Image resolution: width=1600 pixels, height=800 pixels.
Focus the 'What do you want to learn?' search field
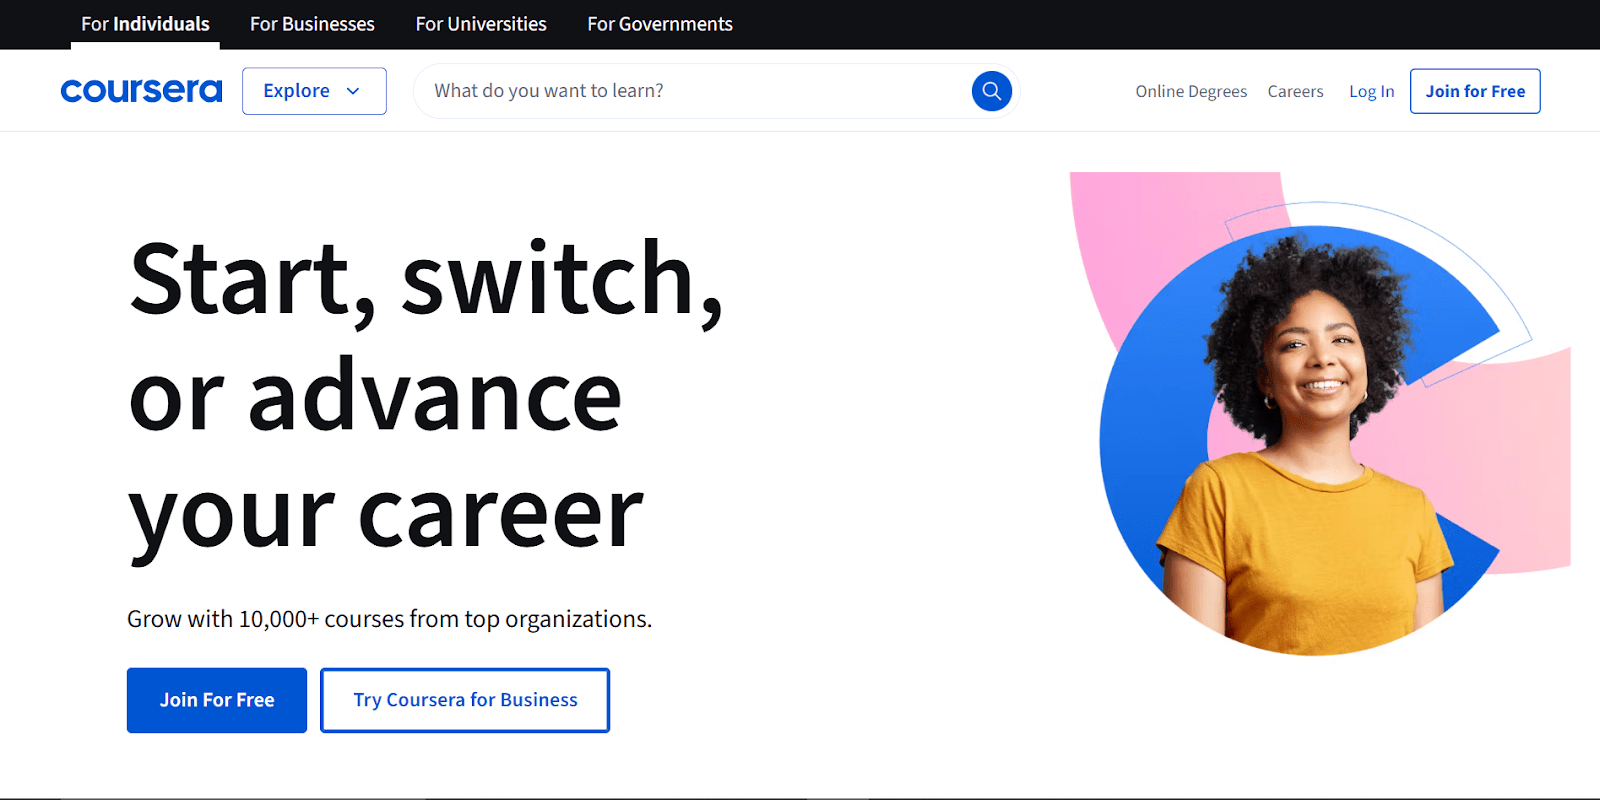point(715,91)
